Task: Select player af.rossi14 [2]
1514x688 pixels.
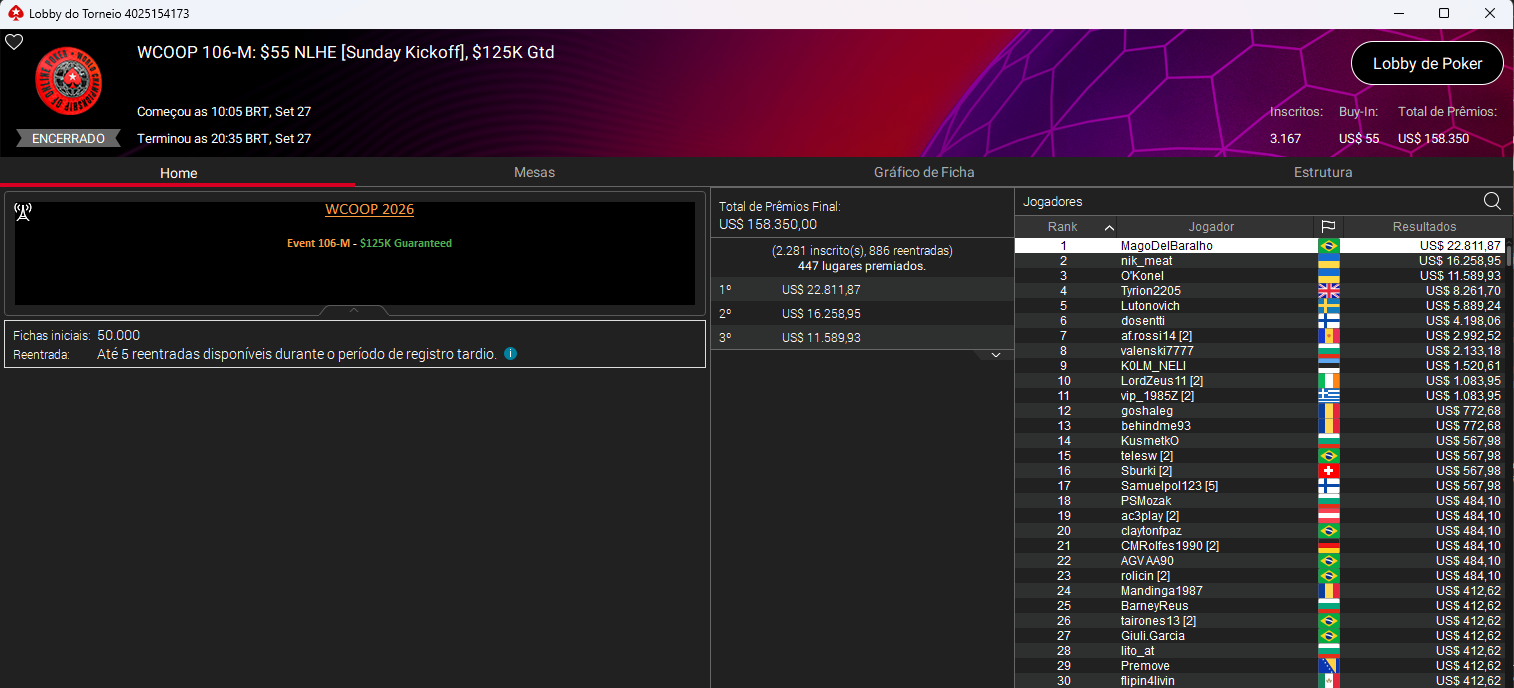Action: point(1260,336)
